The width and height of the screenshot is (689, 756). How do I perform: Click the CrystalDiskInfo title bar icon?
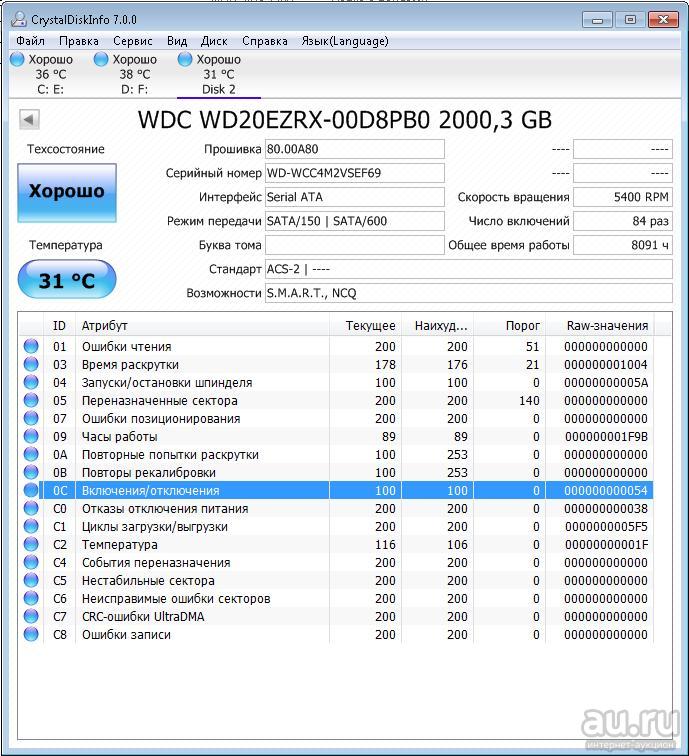tap(19, 19)
